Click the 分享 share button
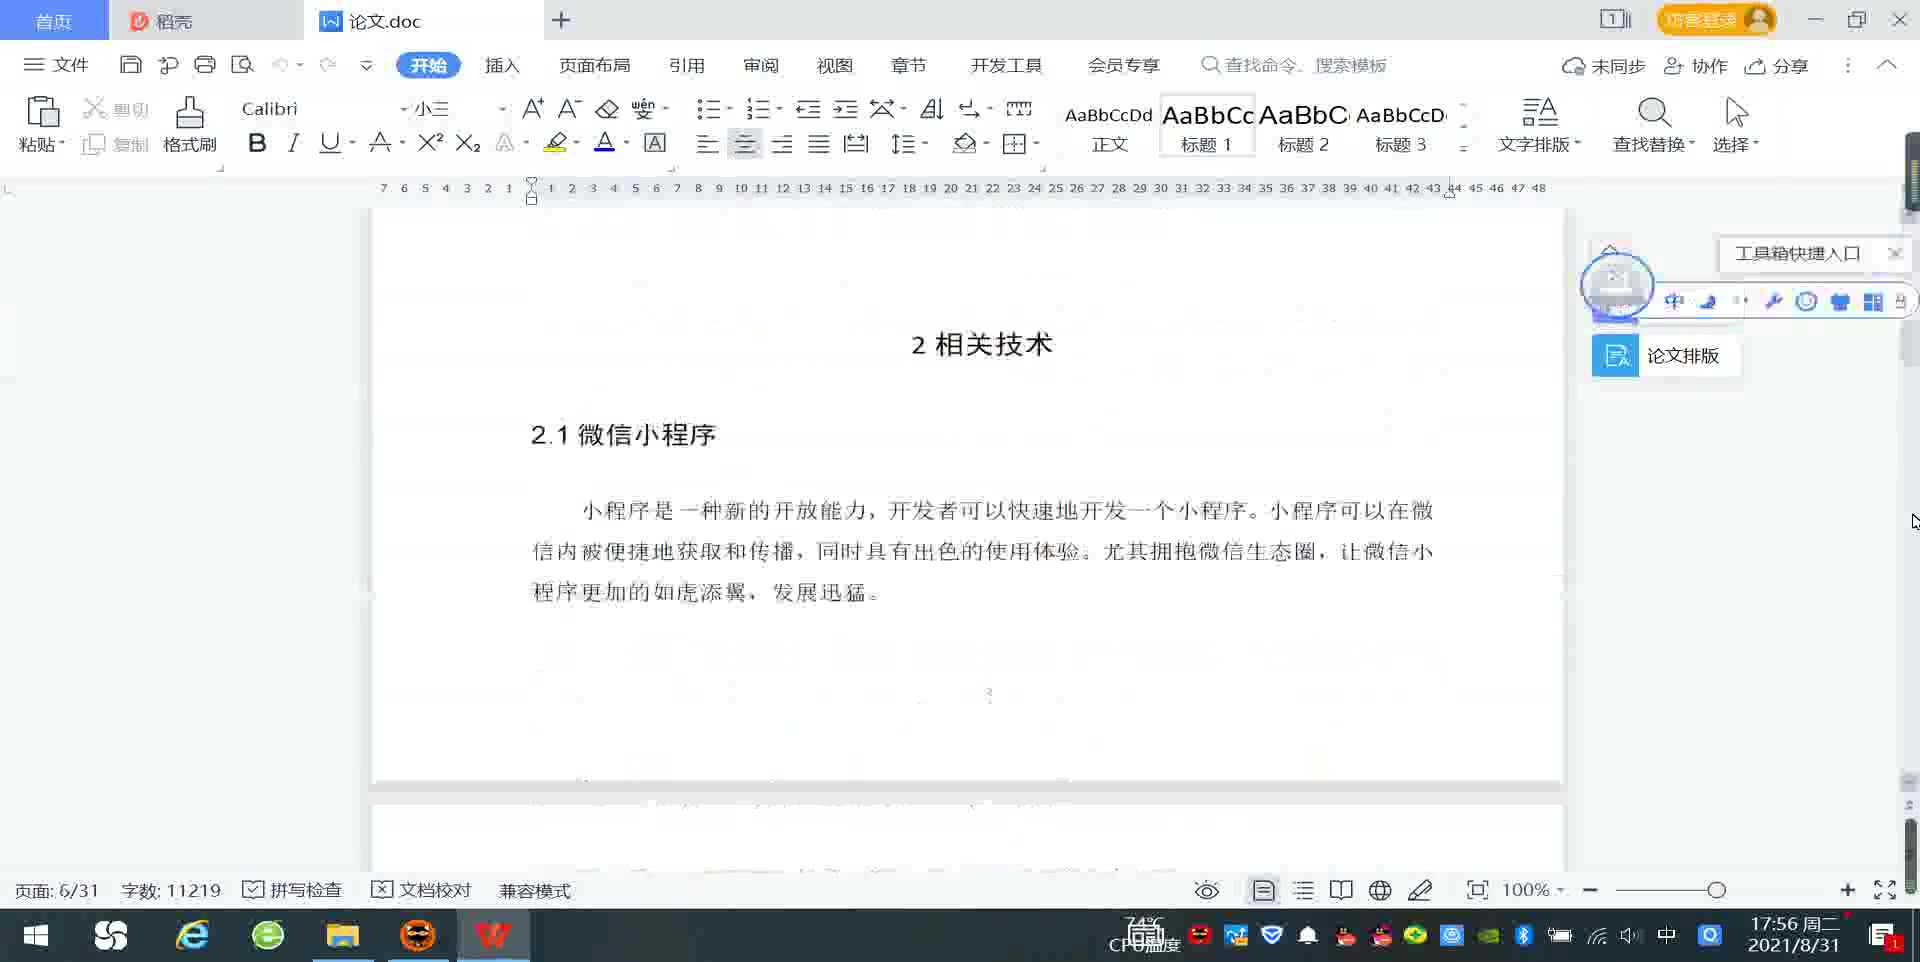The height and width of the screenshot is (962, 1920). (1776, 65)
